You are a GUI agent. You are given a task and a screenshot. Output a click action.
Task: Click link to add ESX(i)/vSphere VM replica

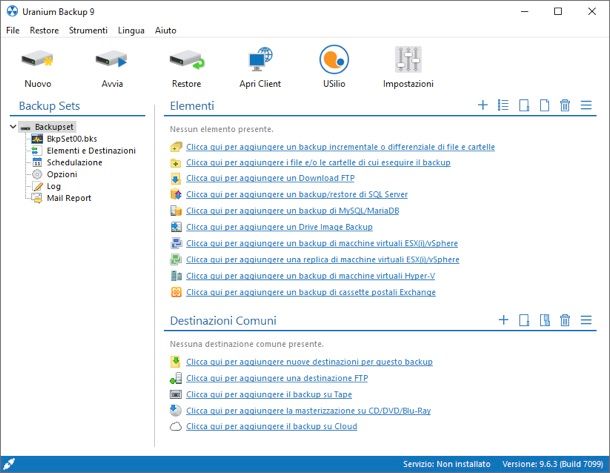pos(323,259)
